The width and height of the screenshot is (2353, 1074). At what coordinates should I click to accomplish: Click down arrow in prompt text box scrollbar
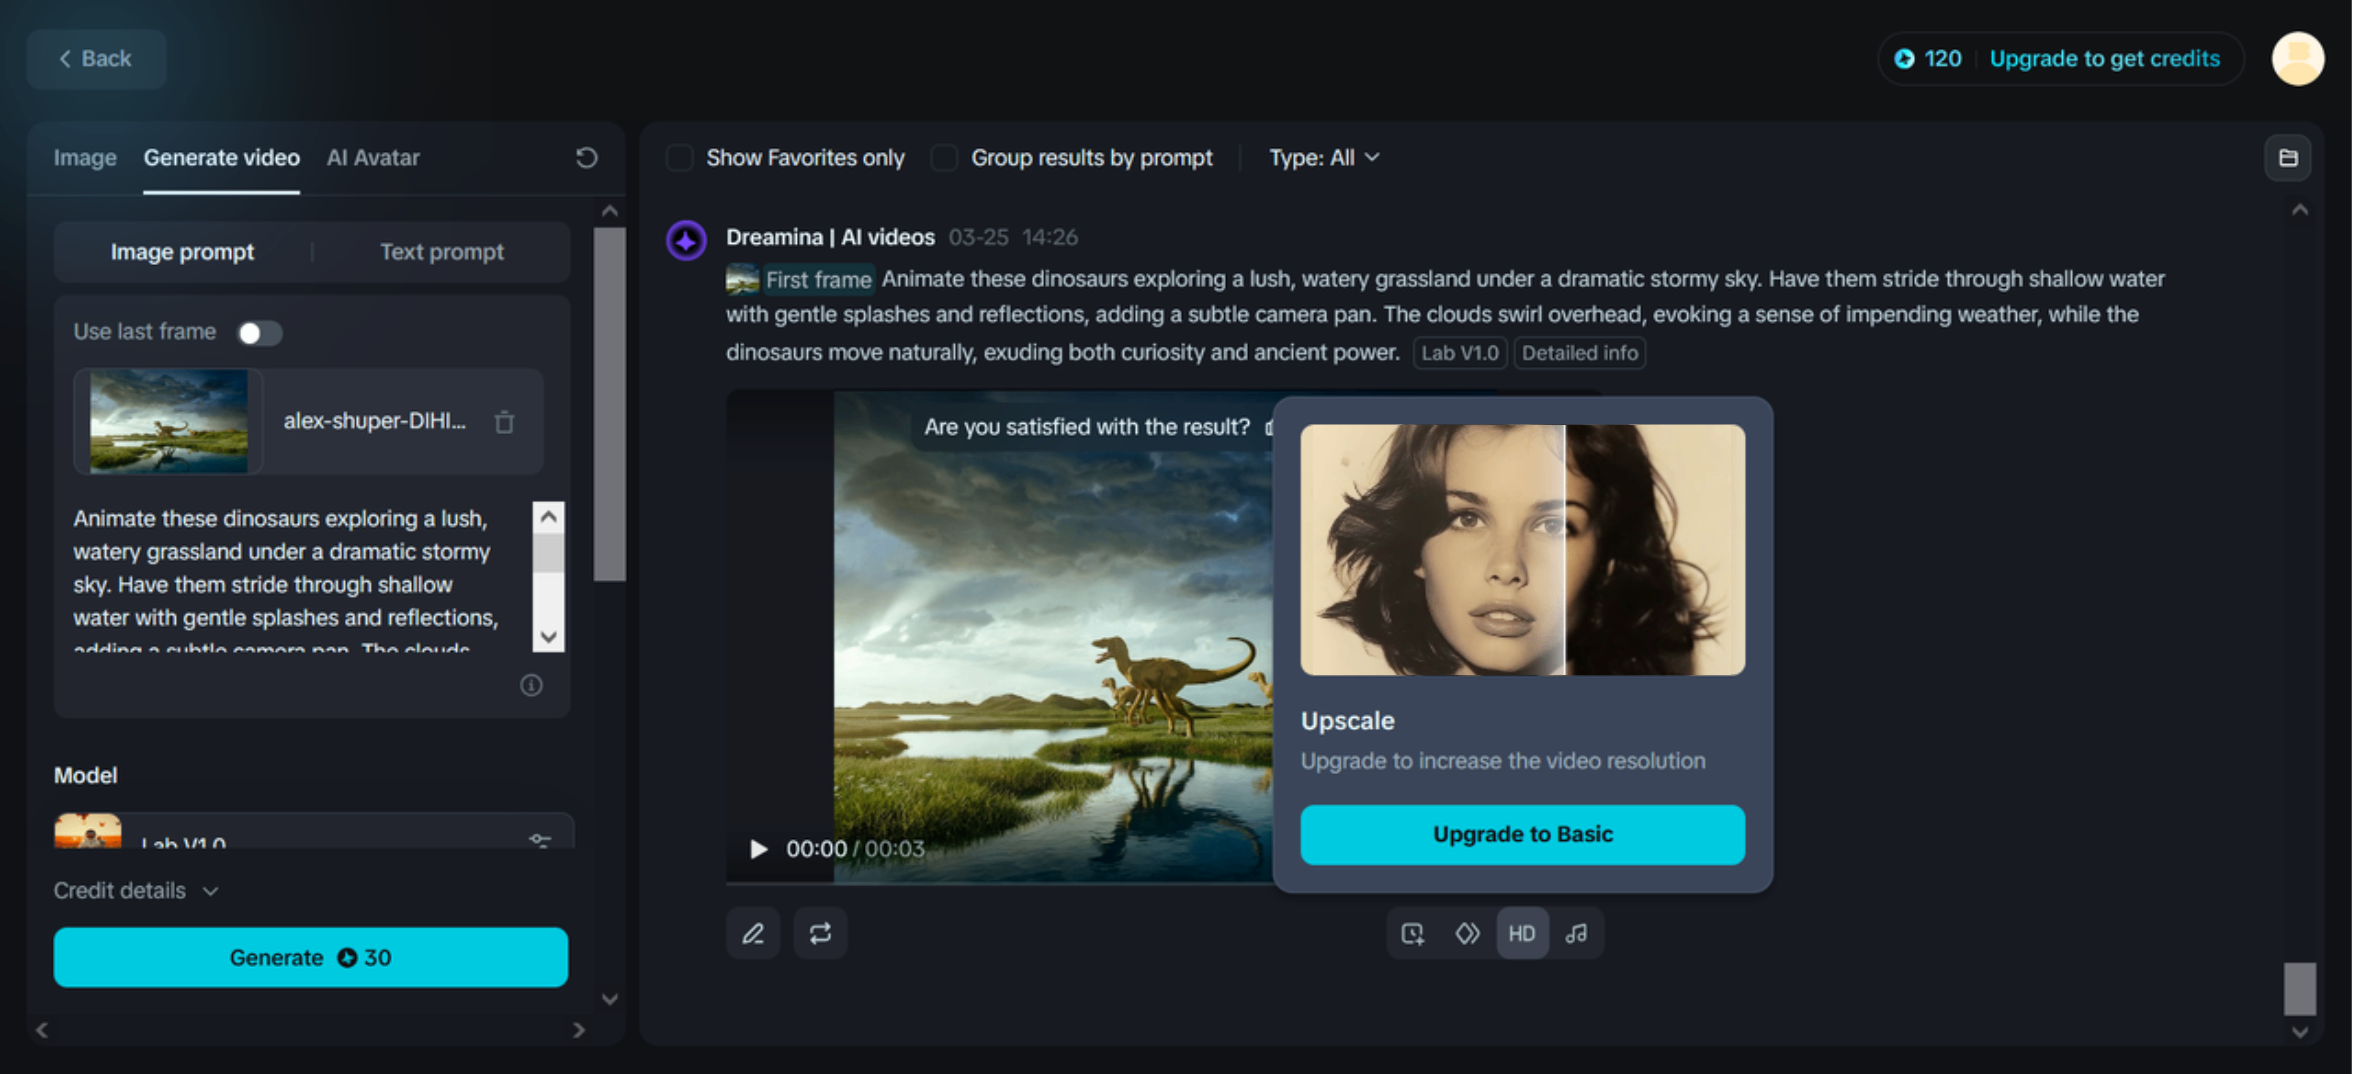coord(549,637)
